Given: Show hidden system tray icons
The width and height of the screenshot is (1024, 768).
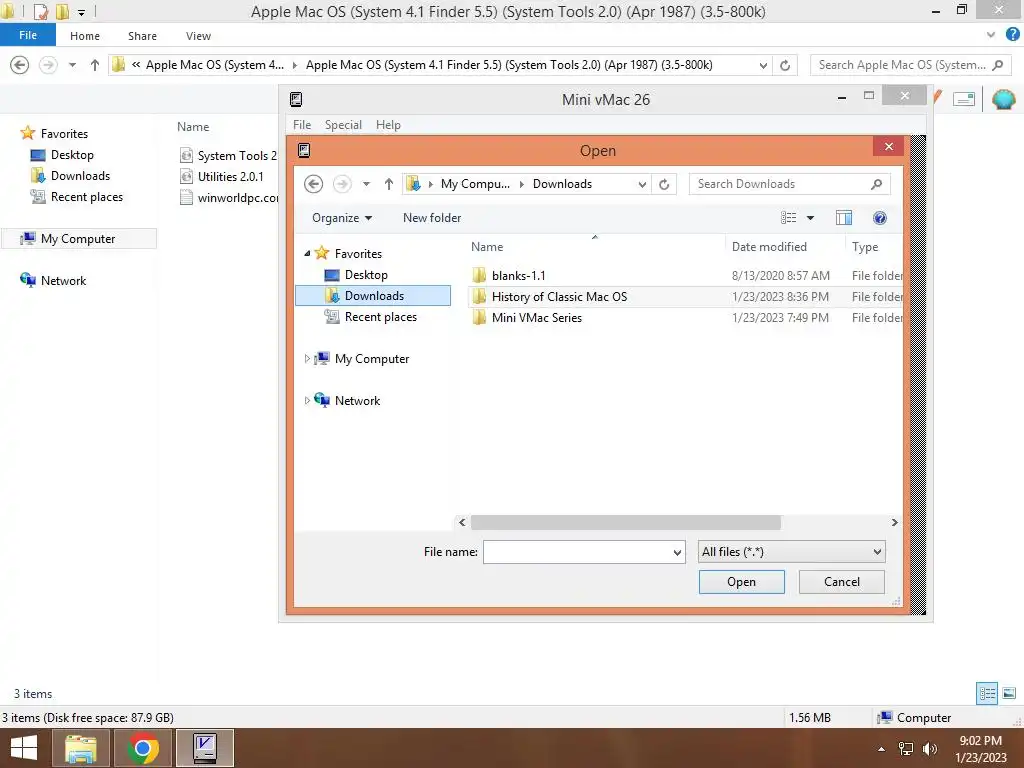Looking at the screenshot, I should coord(882,749).
